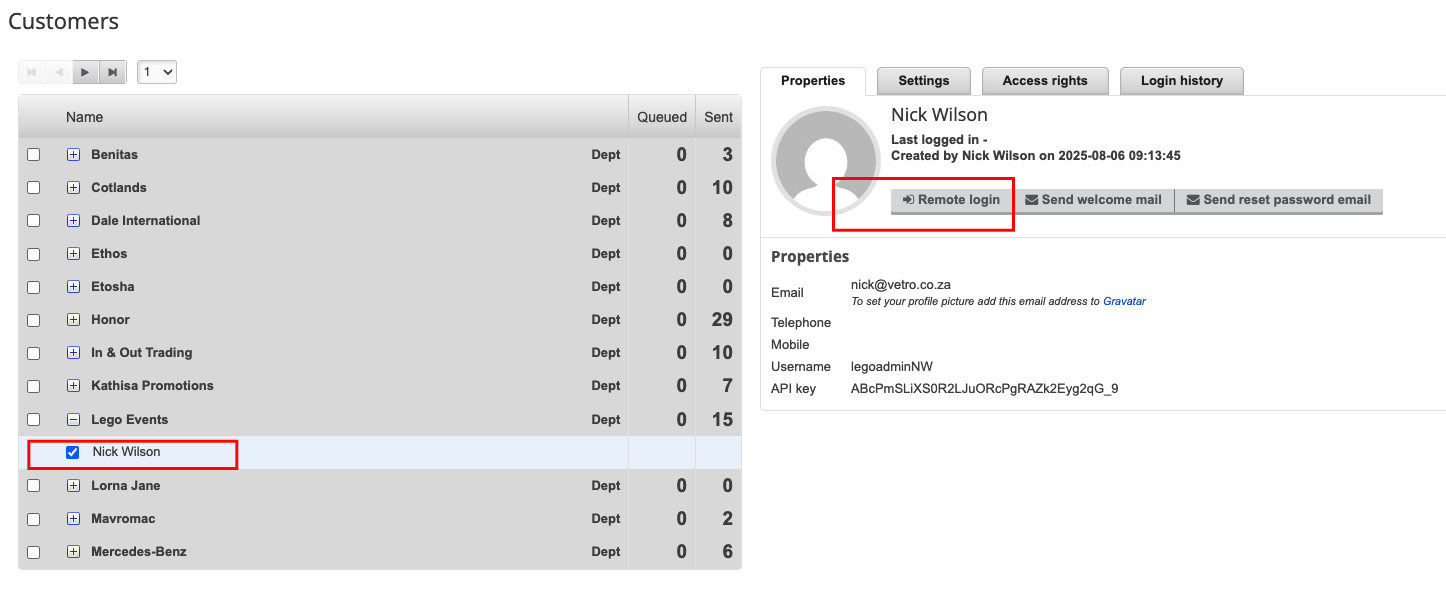Click the Nick Wilson profile avatar
Image resolution: width=1446 pixels, height=595 pixels.
coord(825,161)
